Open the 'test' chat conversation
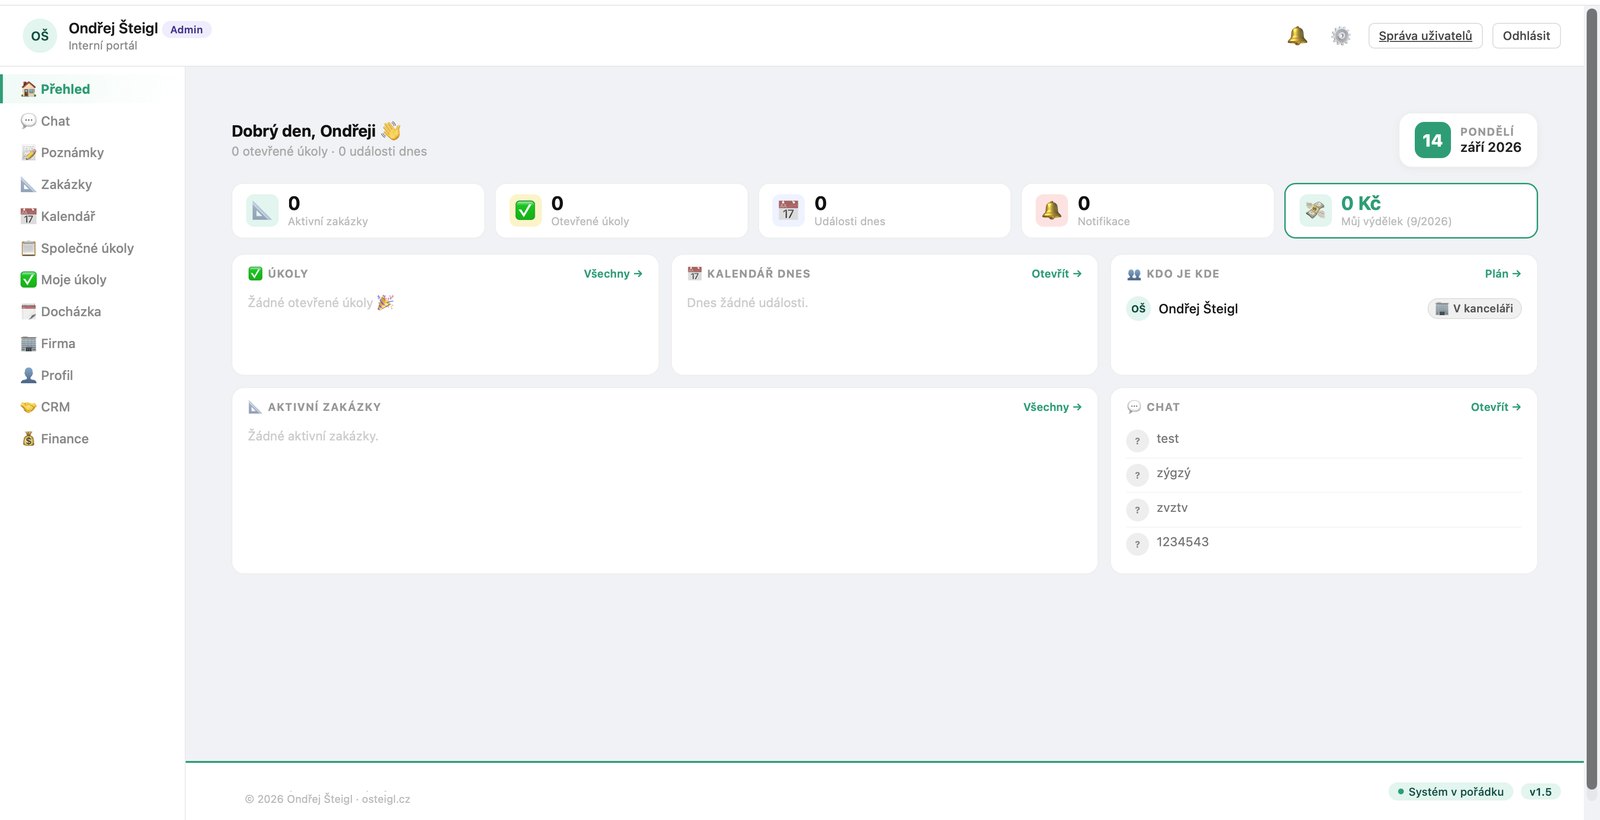This screenshot has width=1600, height=820. coord(1324,440)
